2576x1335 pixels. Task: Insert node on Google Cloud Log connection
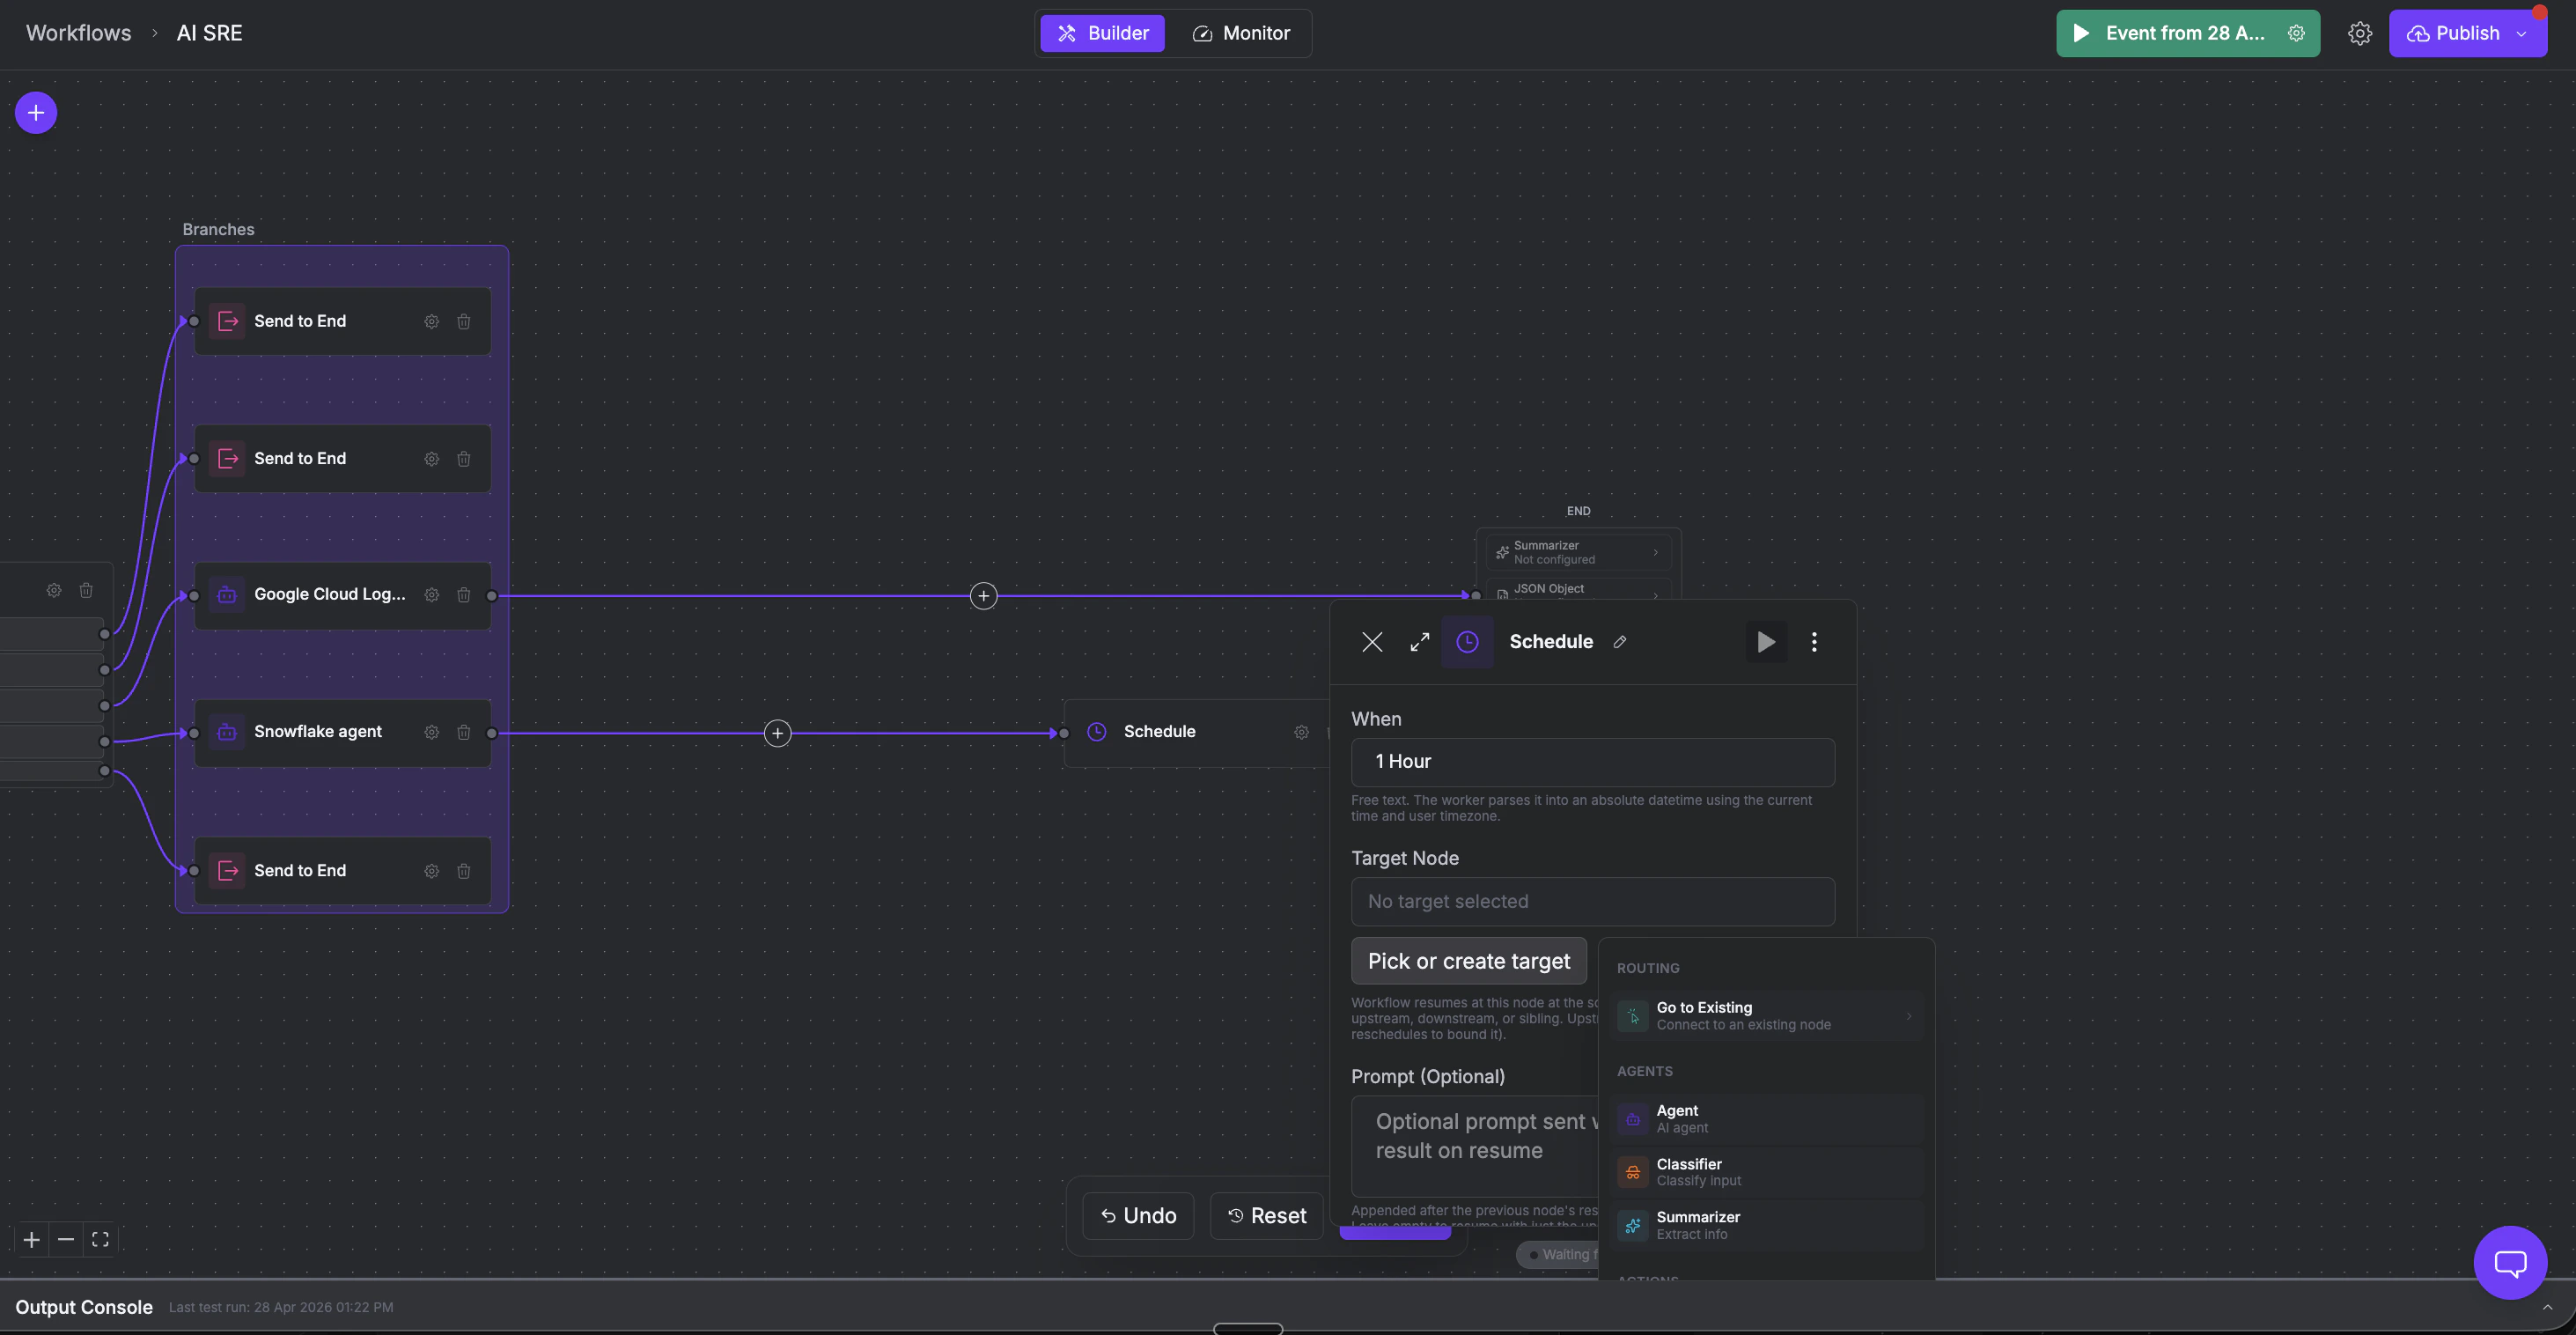click(x=984, y=596)
